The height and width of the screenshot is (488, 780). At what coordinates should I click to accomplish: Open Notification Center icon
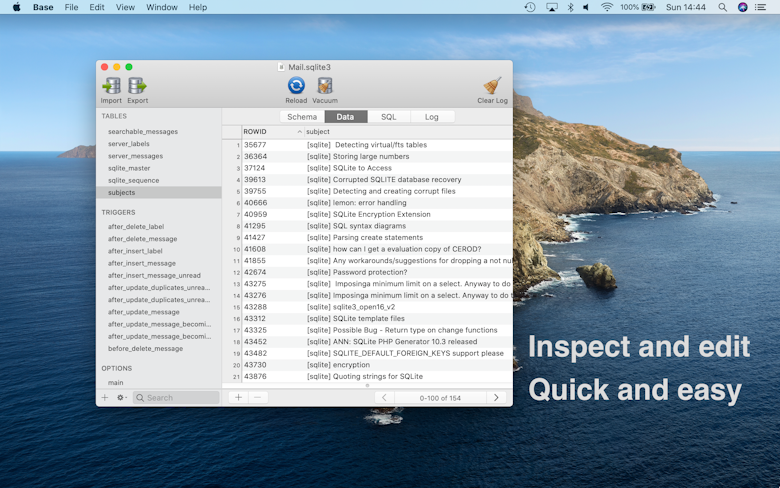pyautogui.click(x=760, y=7)
